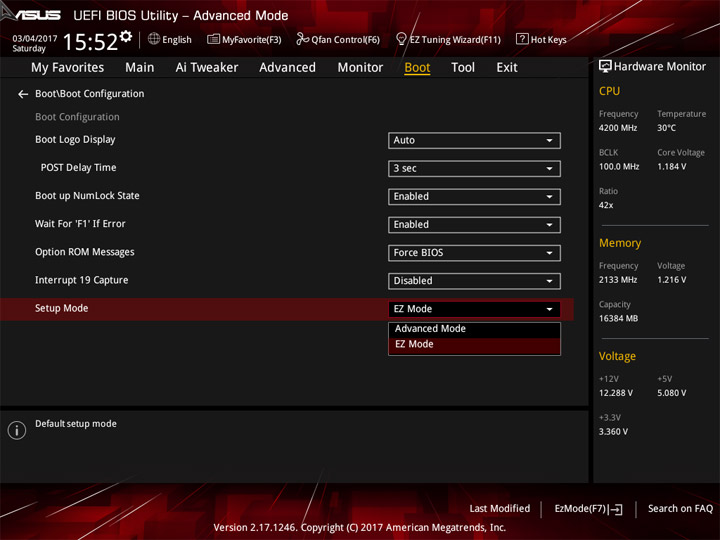Open the Tool tab

[463, 68]
